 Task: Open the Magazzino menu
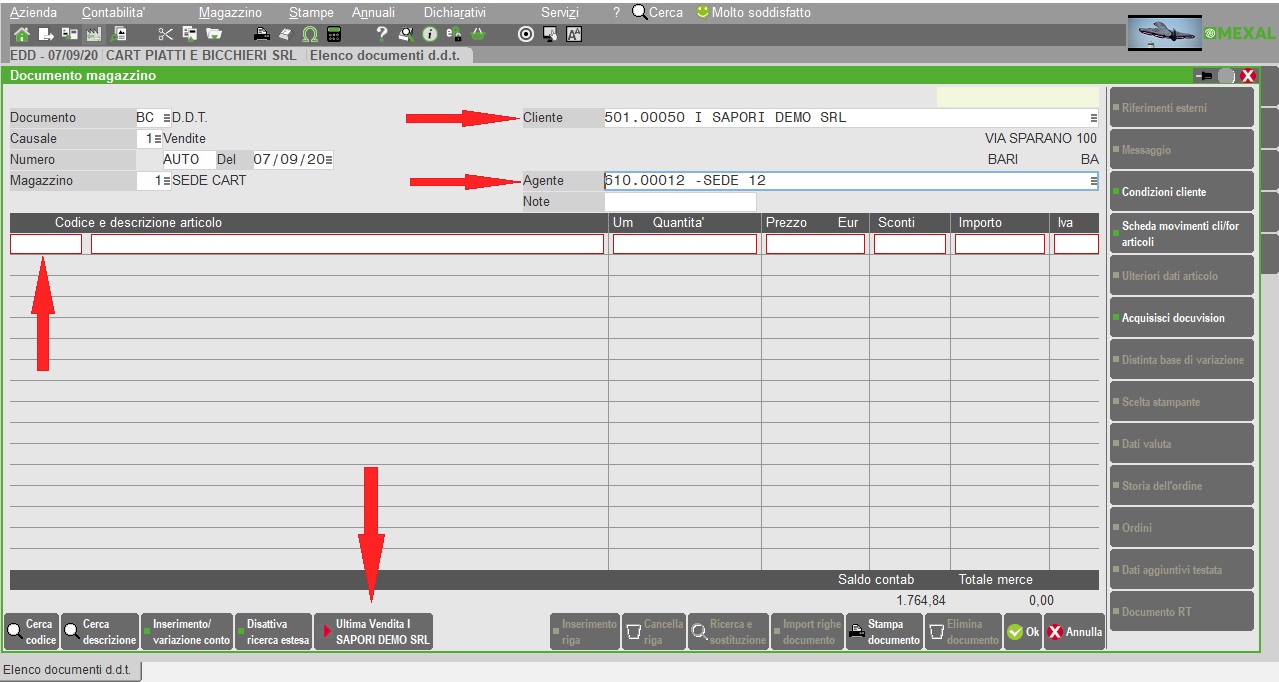coord(230,13)
